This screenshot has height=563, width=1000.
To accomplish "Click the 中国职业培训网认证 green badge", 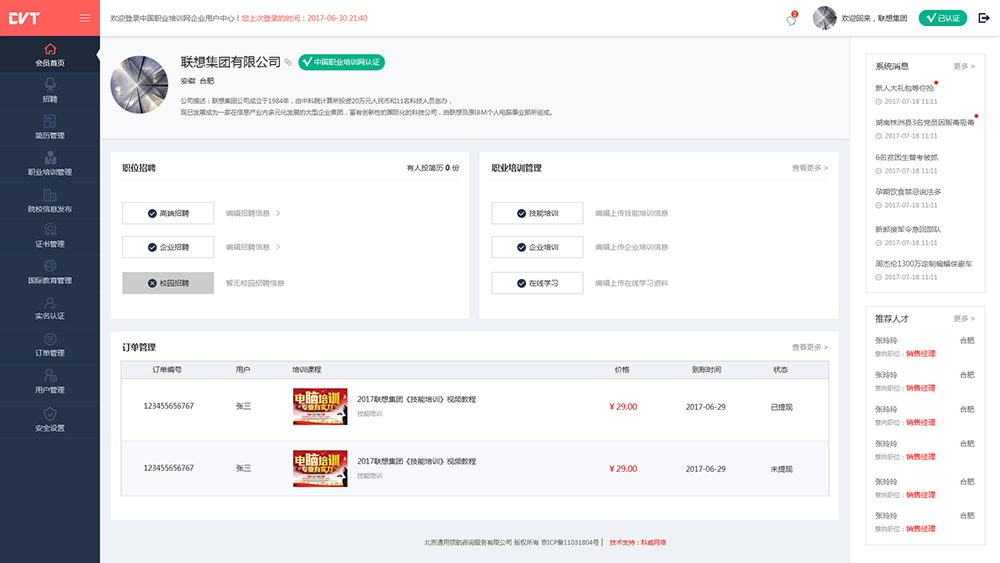I will [341, 62].
